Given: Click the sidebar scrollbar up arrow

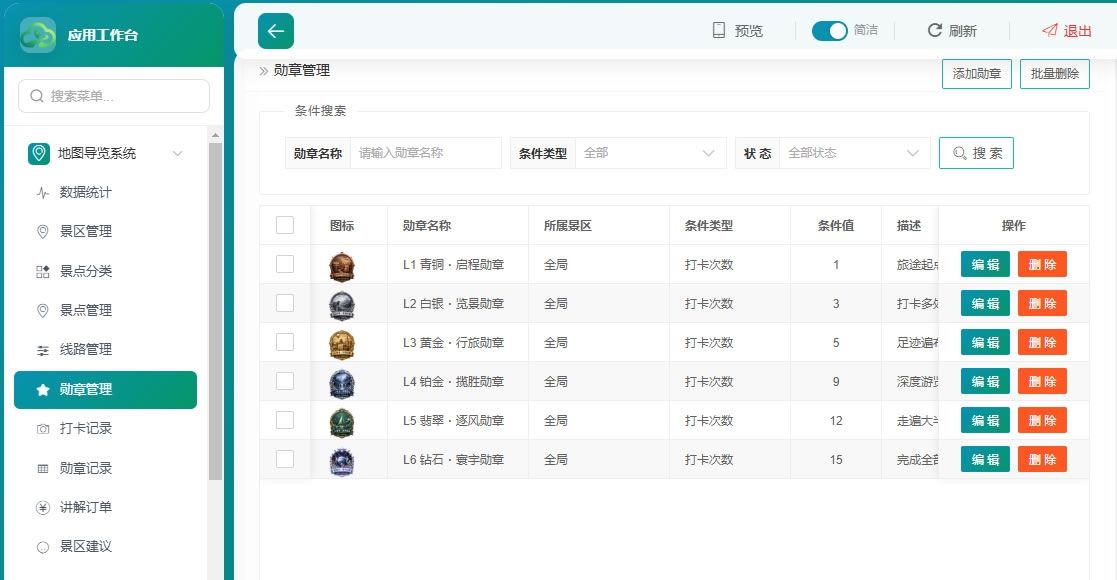Looking at the screenshot, I should 215,135.
